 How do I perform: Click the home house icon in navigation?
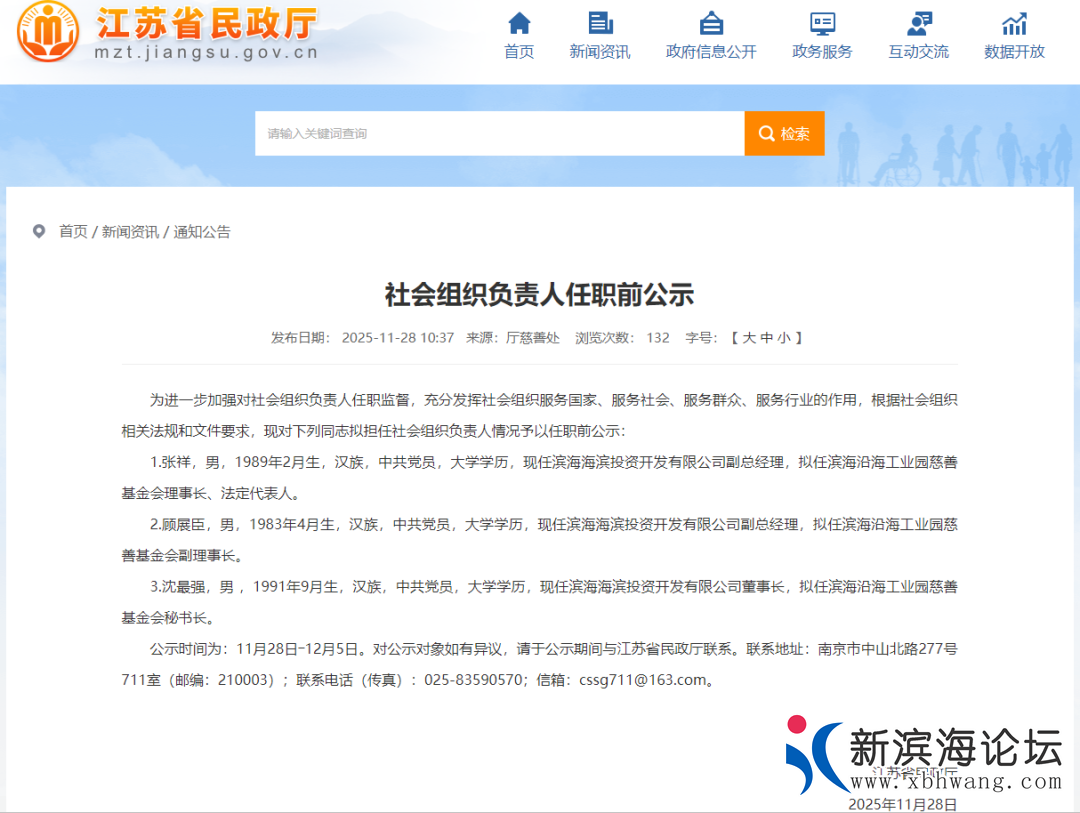pyautogui.click(x=519, y=23)
